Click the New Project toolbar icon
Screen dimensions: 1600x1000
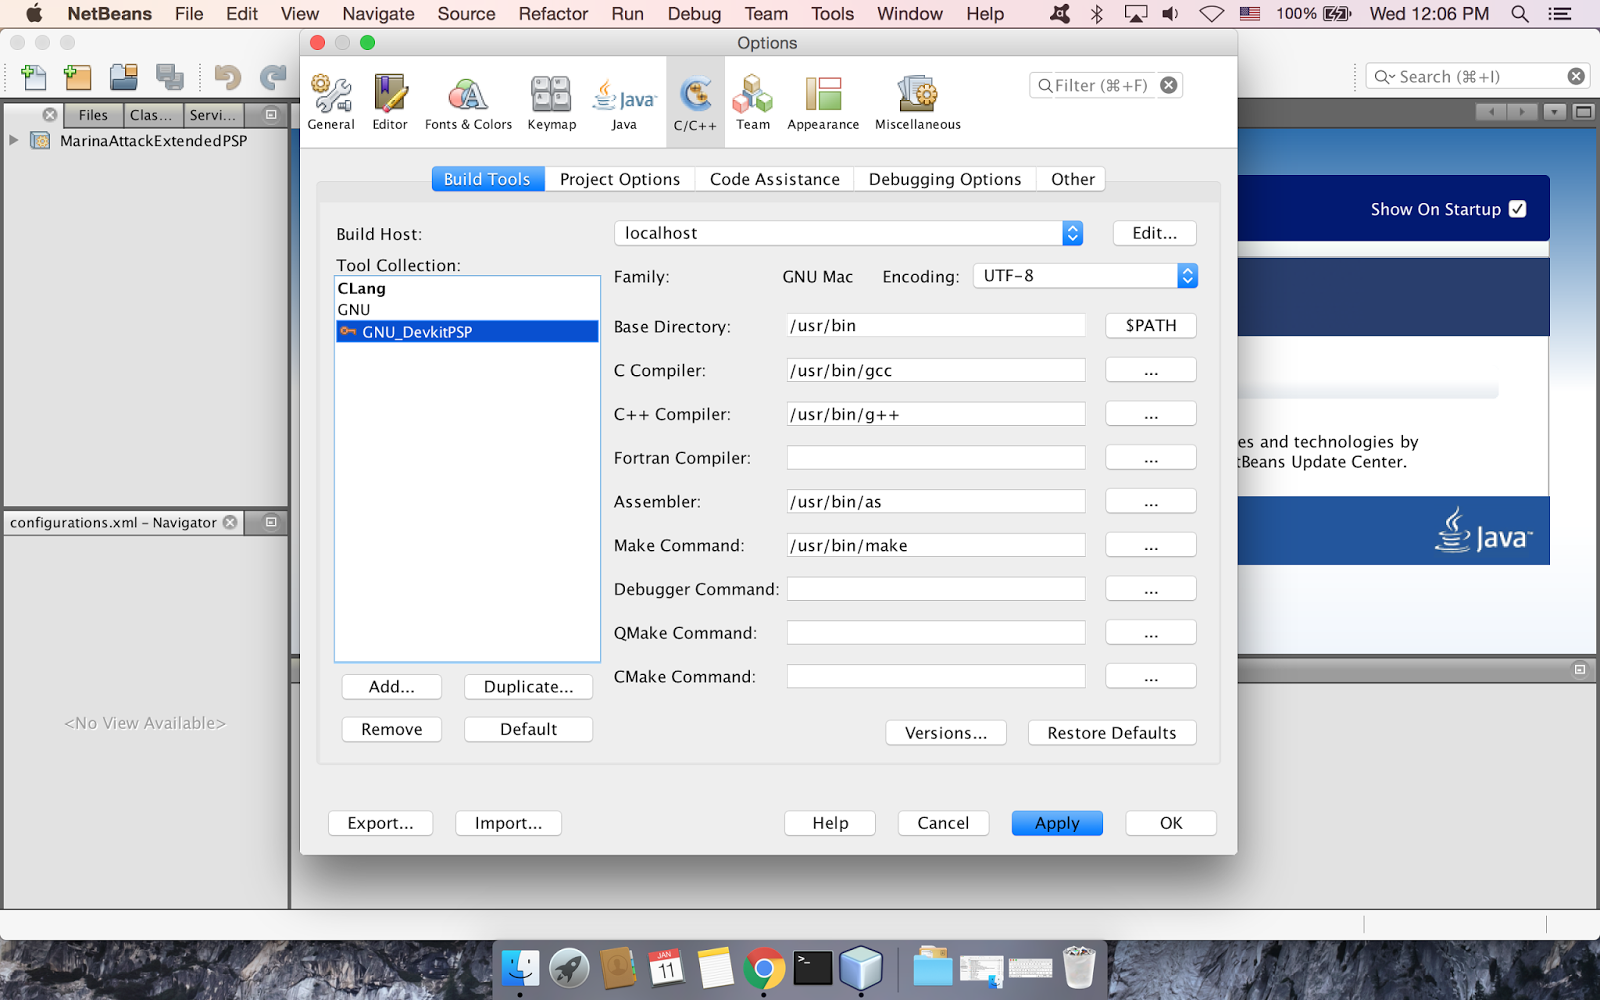pyautogui.click(x=77, y=77)
